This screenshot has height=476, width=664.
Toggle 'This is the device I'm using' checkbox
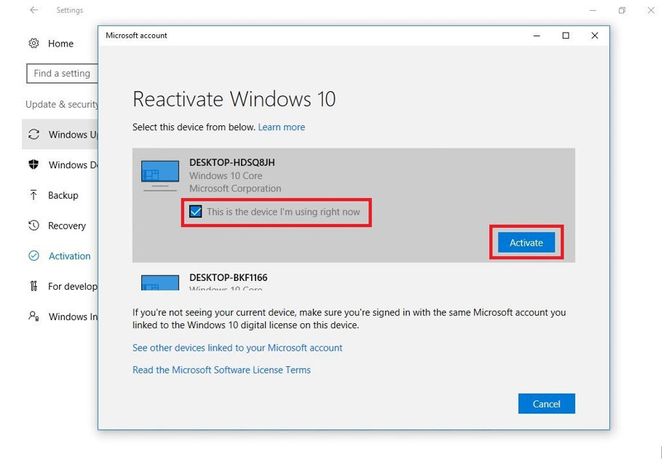click(196, 211)
